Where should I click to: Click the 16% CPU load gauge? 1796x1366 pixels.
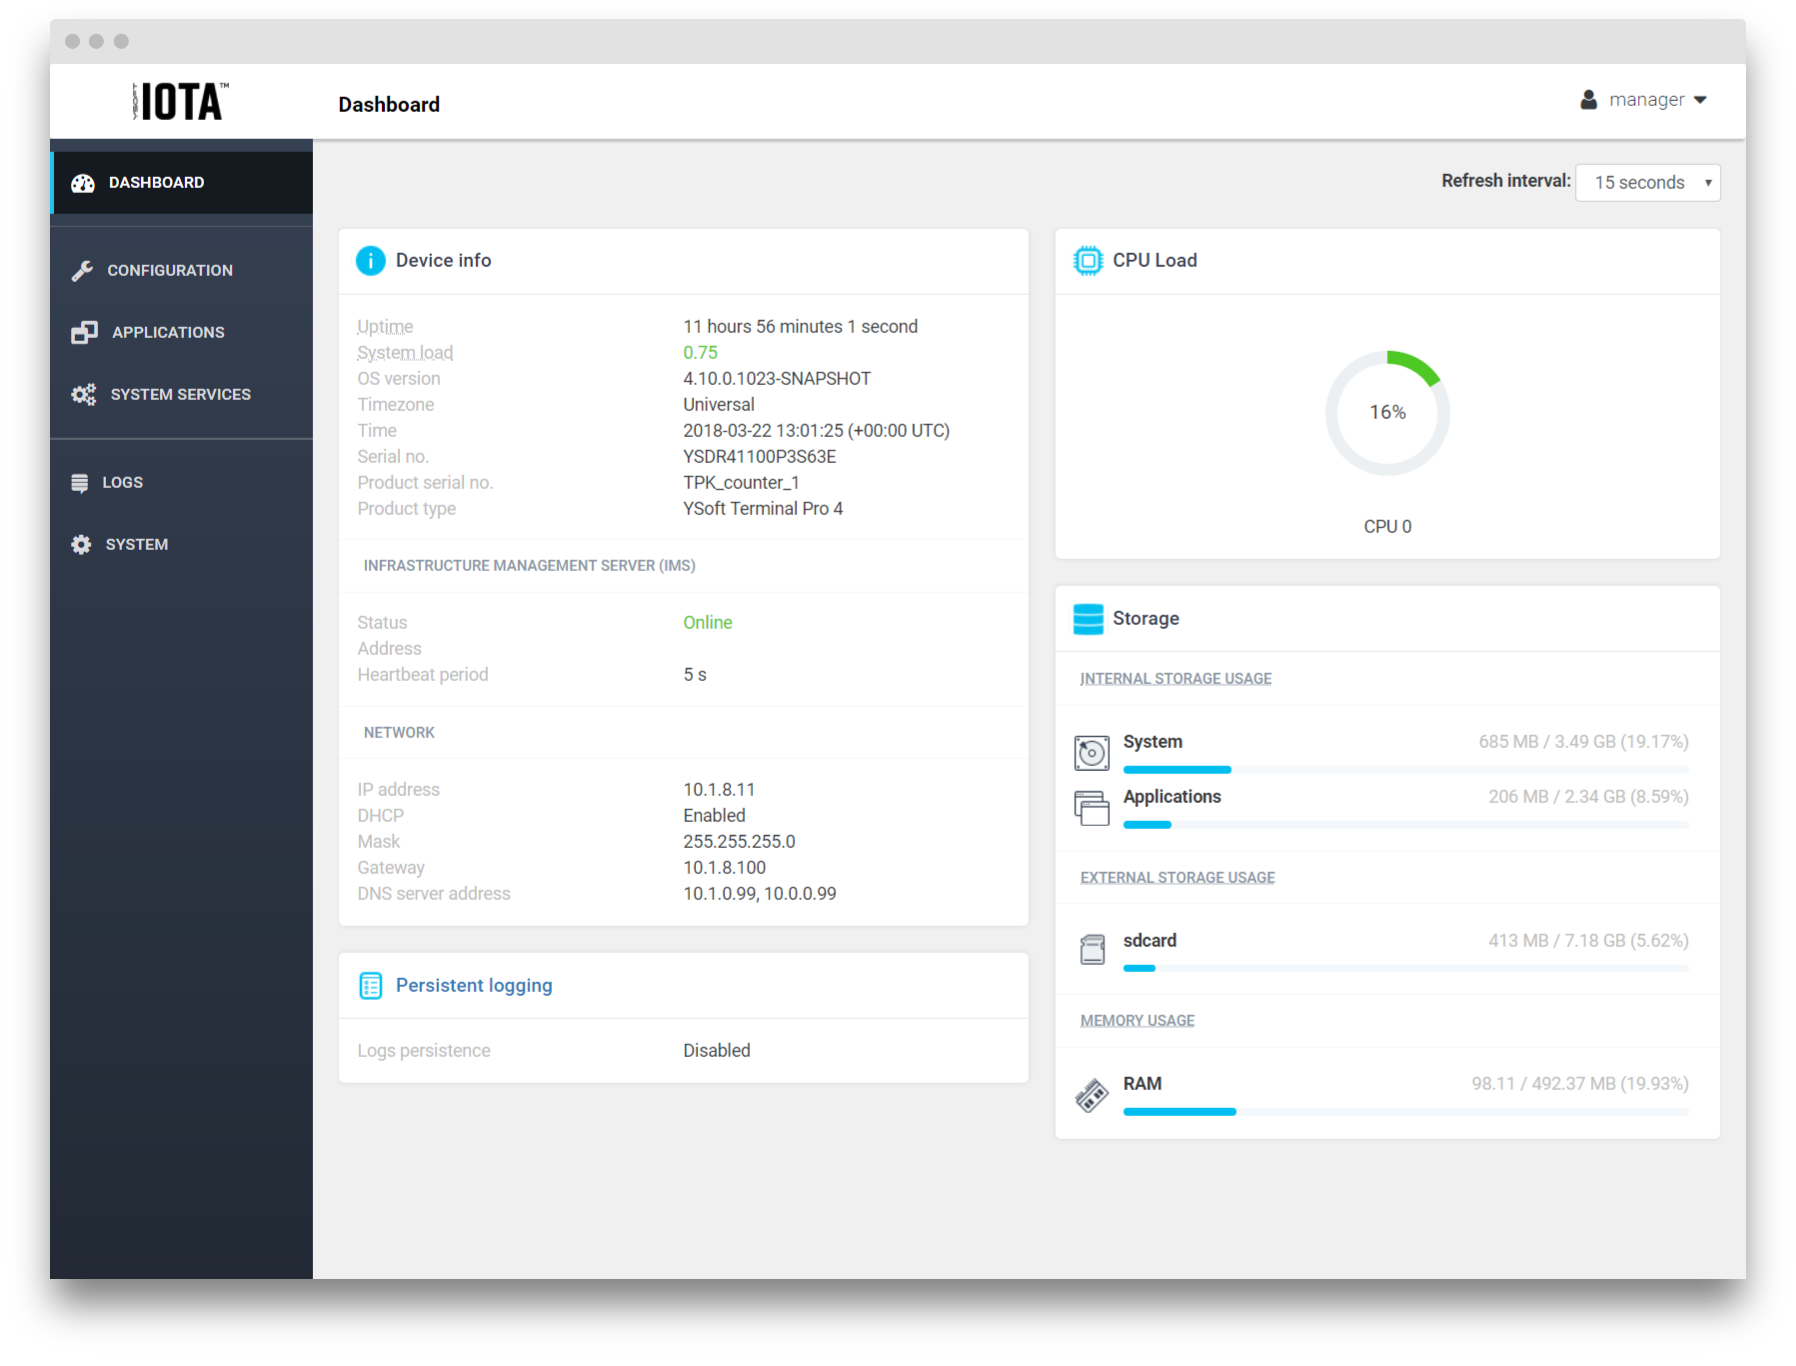1387,413
